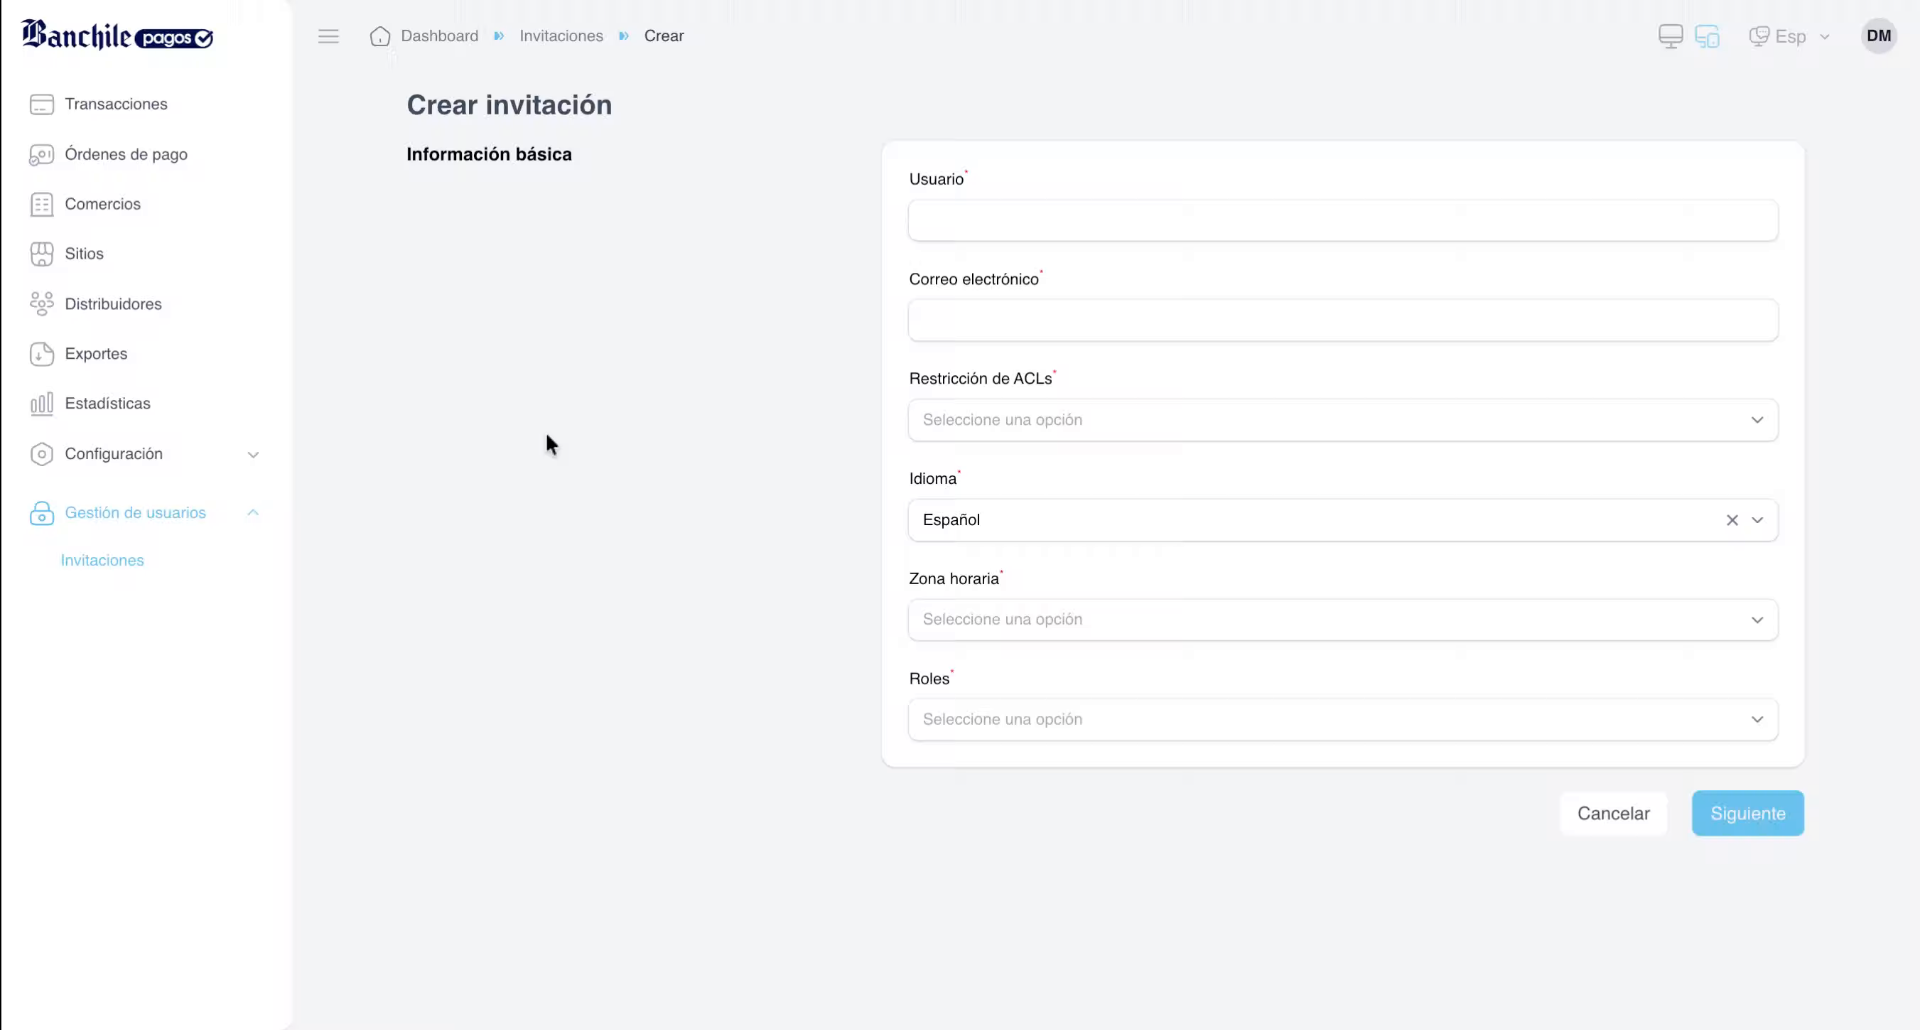Open the Roles dropdown
The height and width of the screenshot is (1030, 1920).
[x=1343, y=720]
